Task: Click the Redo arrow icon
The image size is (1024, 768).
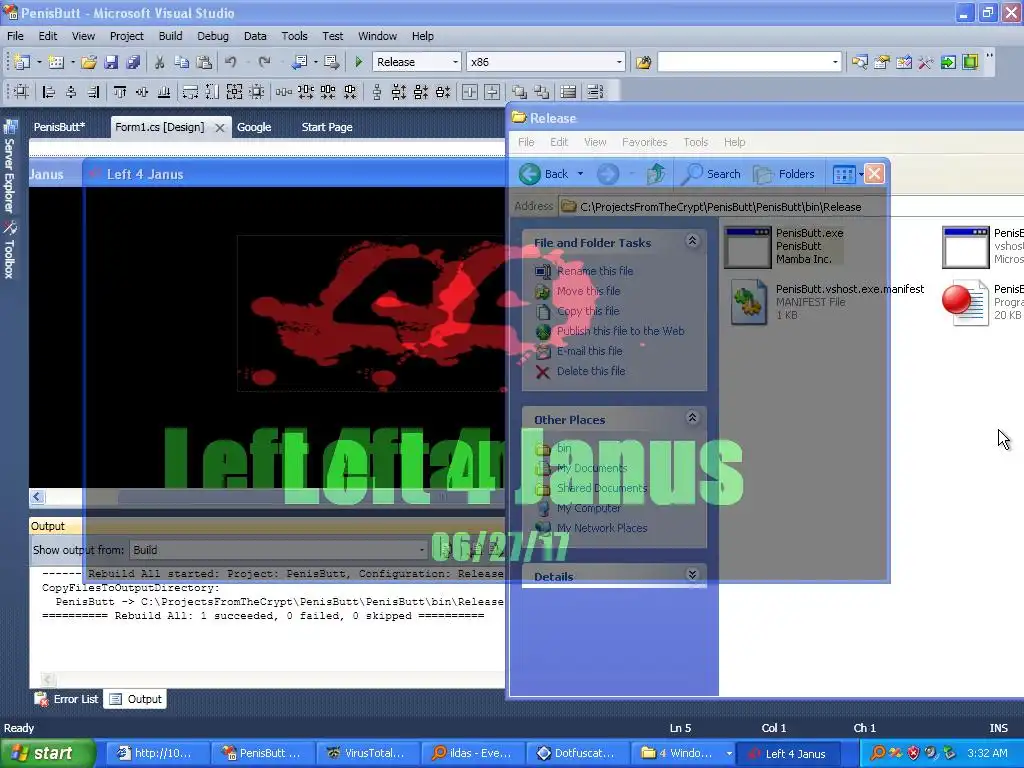Action: [x=264, y=62]
